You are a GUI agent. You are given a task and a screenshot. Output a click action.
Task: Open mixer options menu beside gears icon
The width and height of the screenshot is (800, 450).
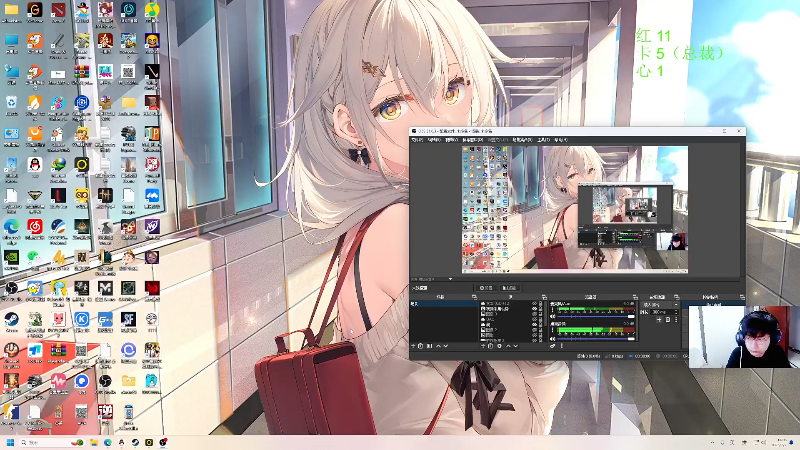(x=562, y=346)
